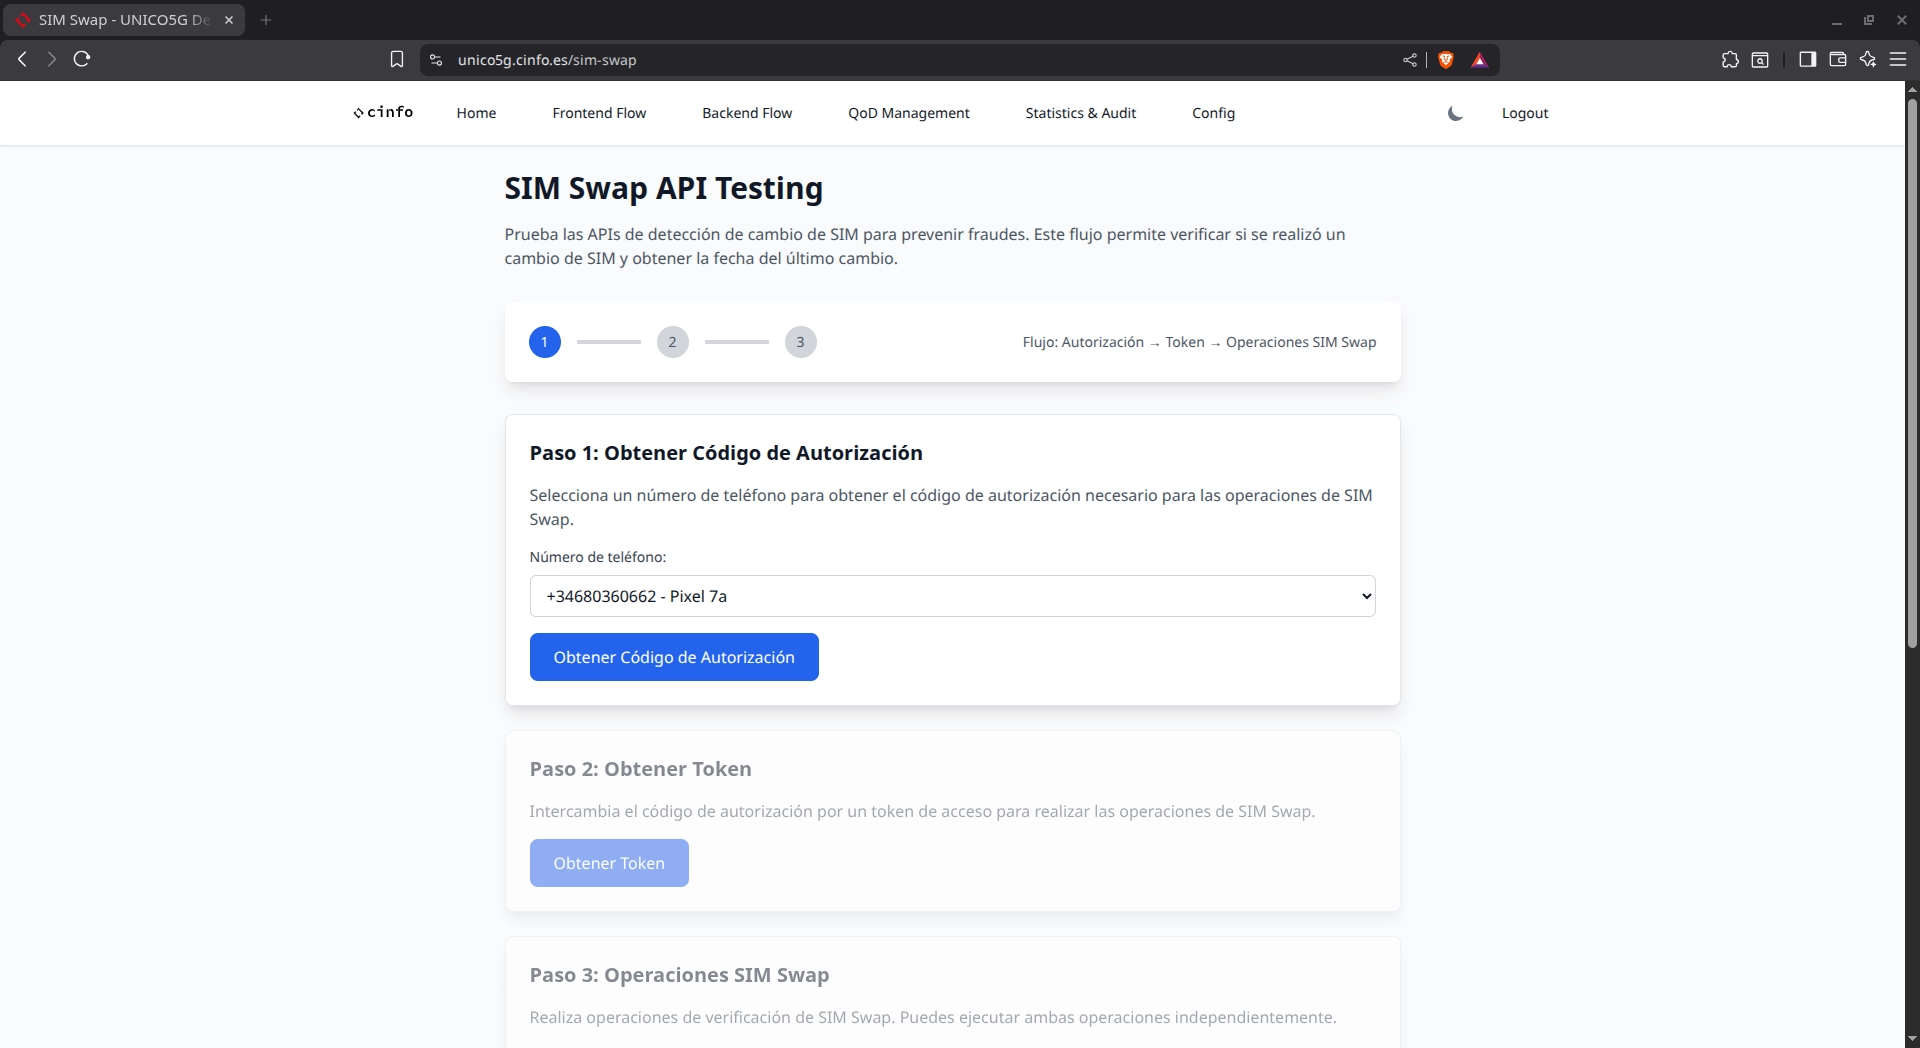
Task: Open the Backend Flow nav item
Action: (x=746, y=113)
